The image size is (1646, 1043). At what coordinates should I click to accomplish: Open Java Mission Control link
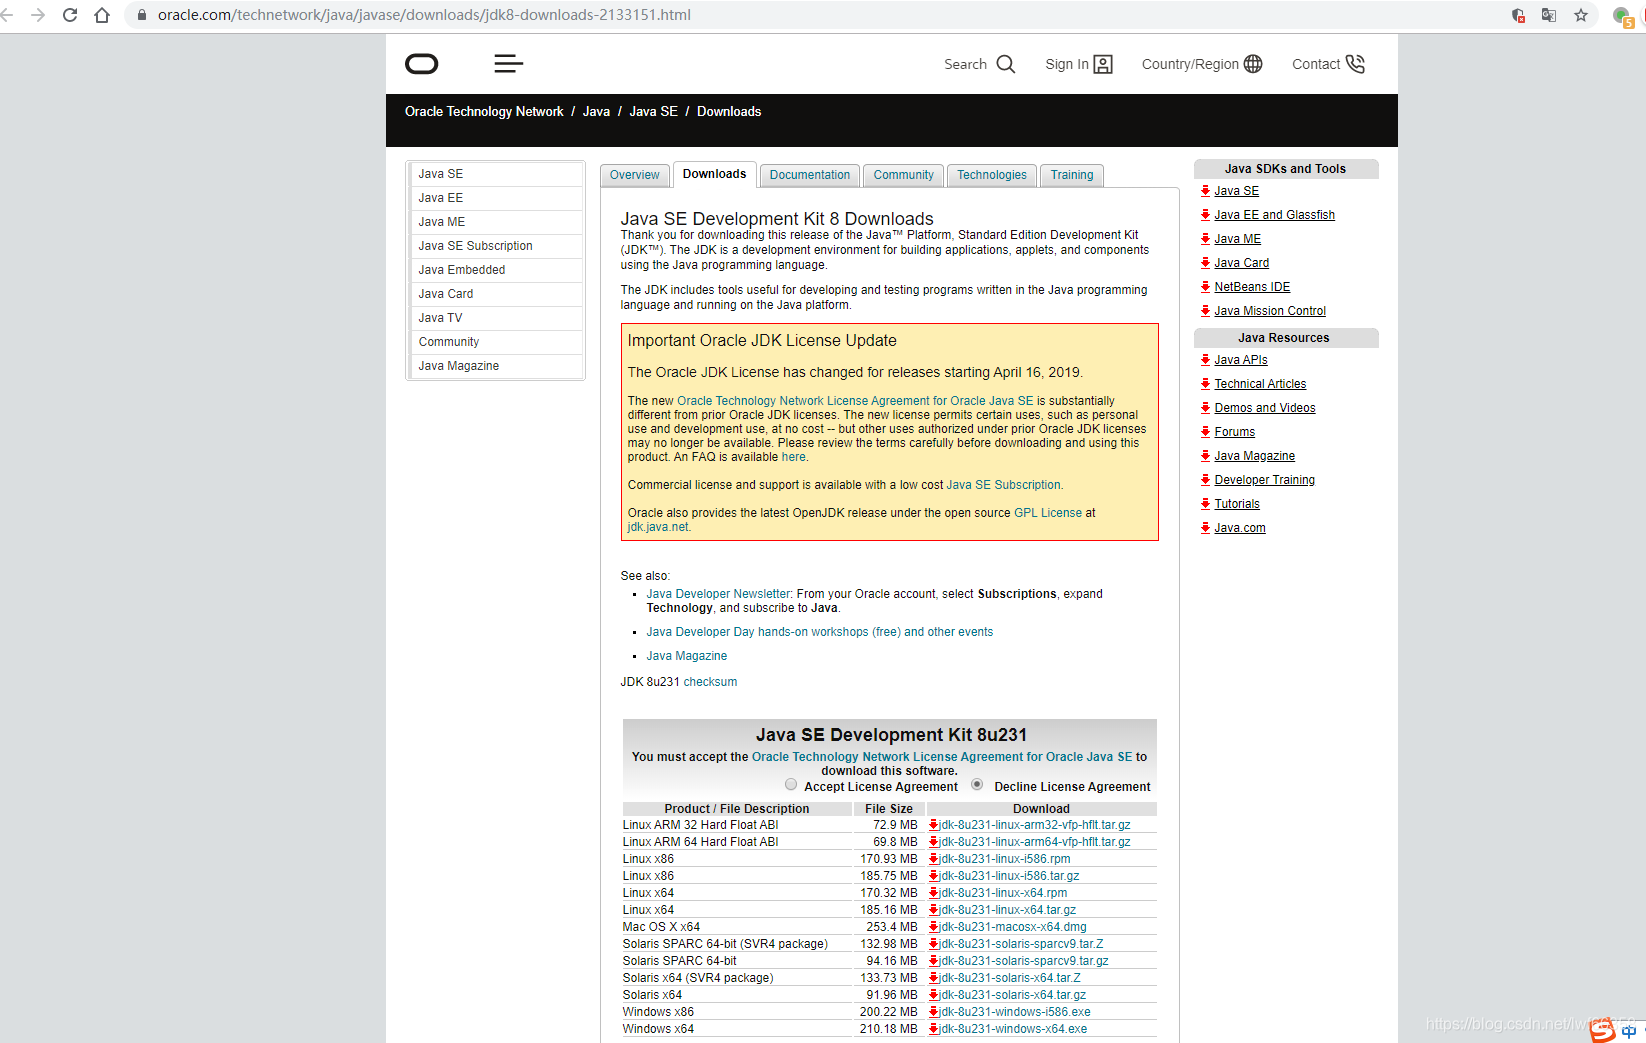tap(1270, 311)
